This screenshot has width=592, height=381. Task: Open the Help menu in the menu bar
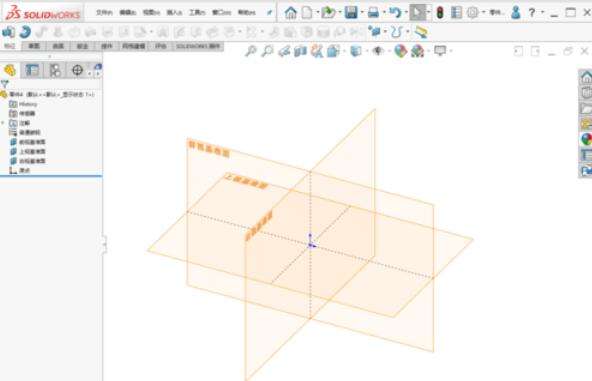pyautogui.click(x=247, y=12)
